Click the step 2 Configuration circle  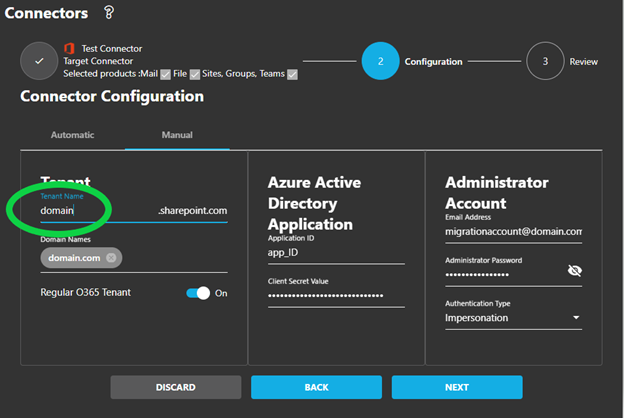(381, 61)
